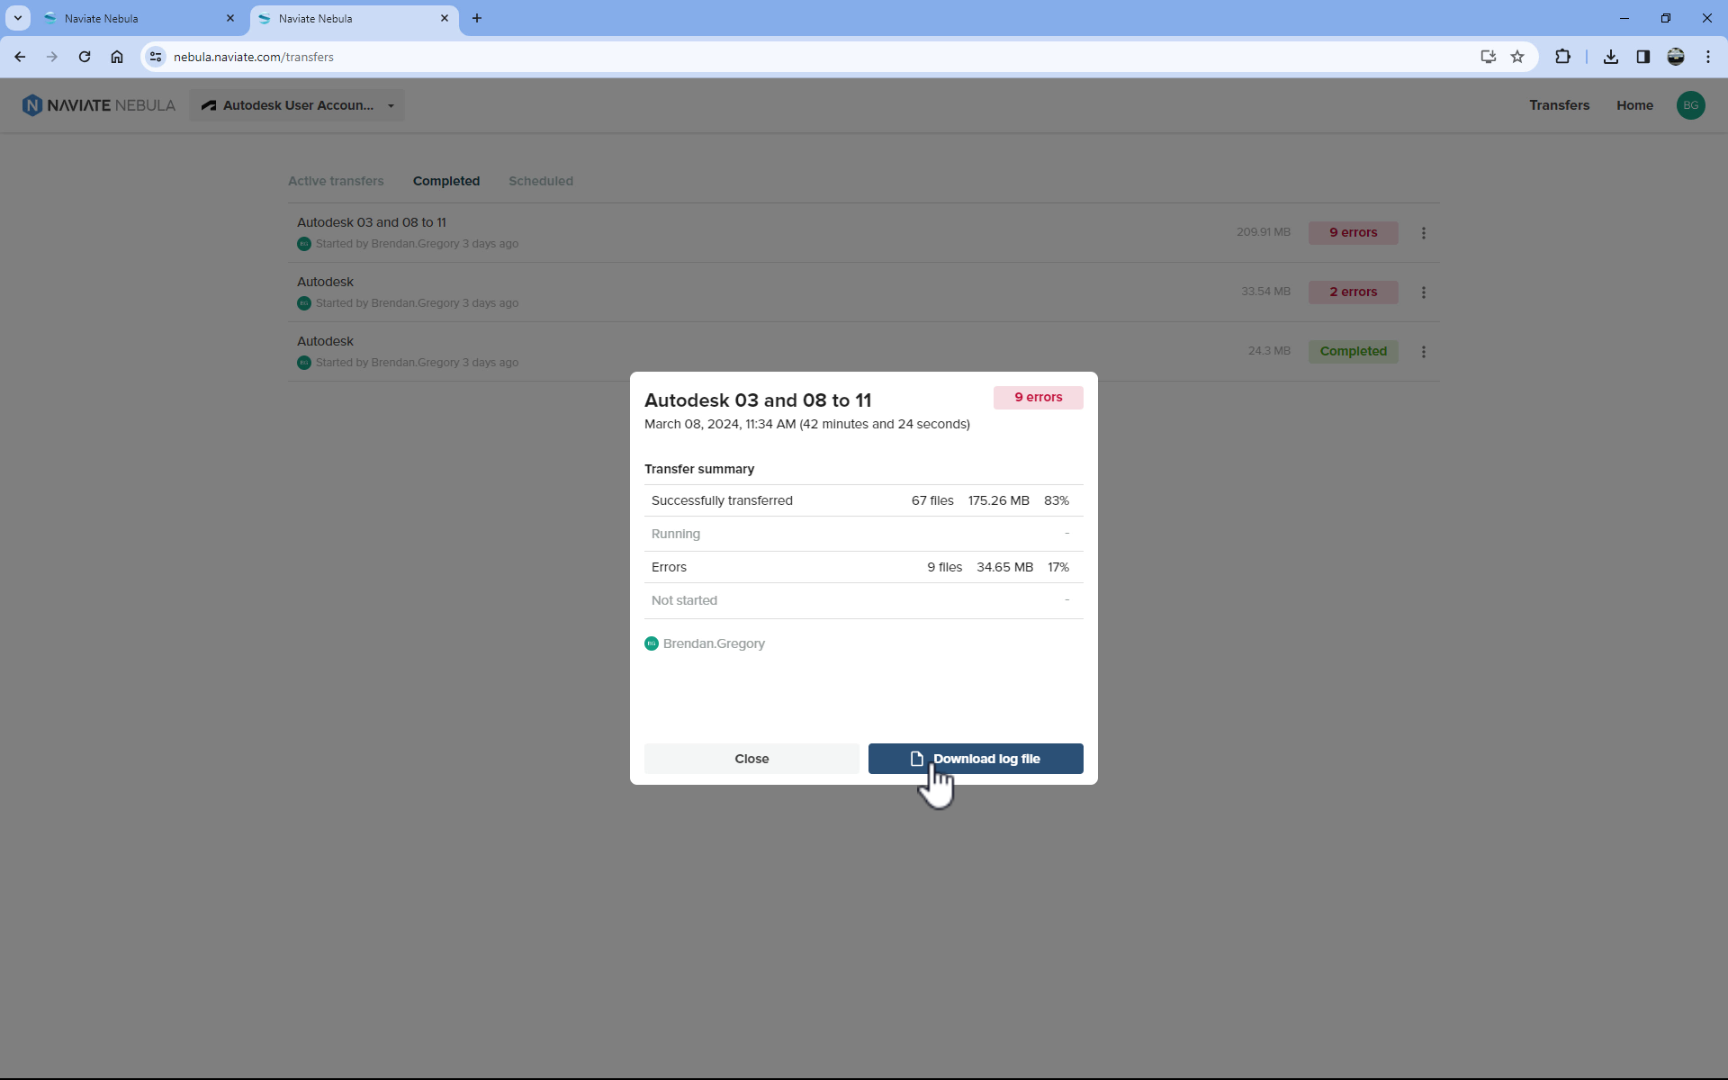Click the dialog title Autodesk 03 and 08 to 11
1728x1080 pixels.
point(758,400)
